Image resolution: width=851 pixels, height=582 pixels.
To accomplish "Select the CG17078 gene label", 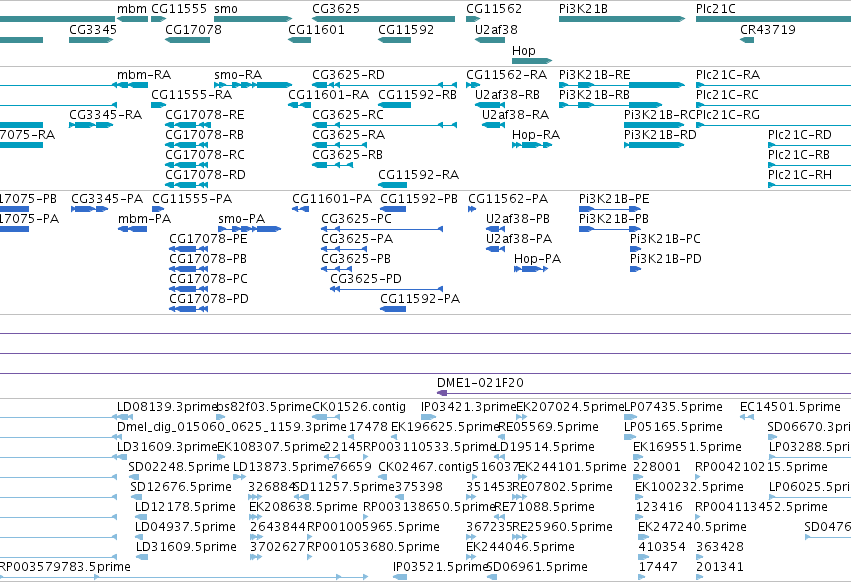I will tap(193, 29).
